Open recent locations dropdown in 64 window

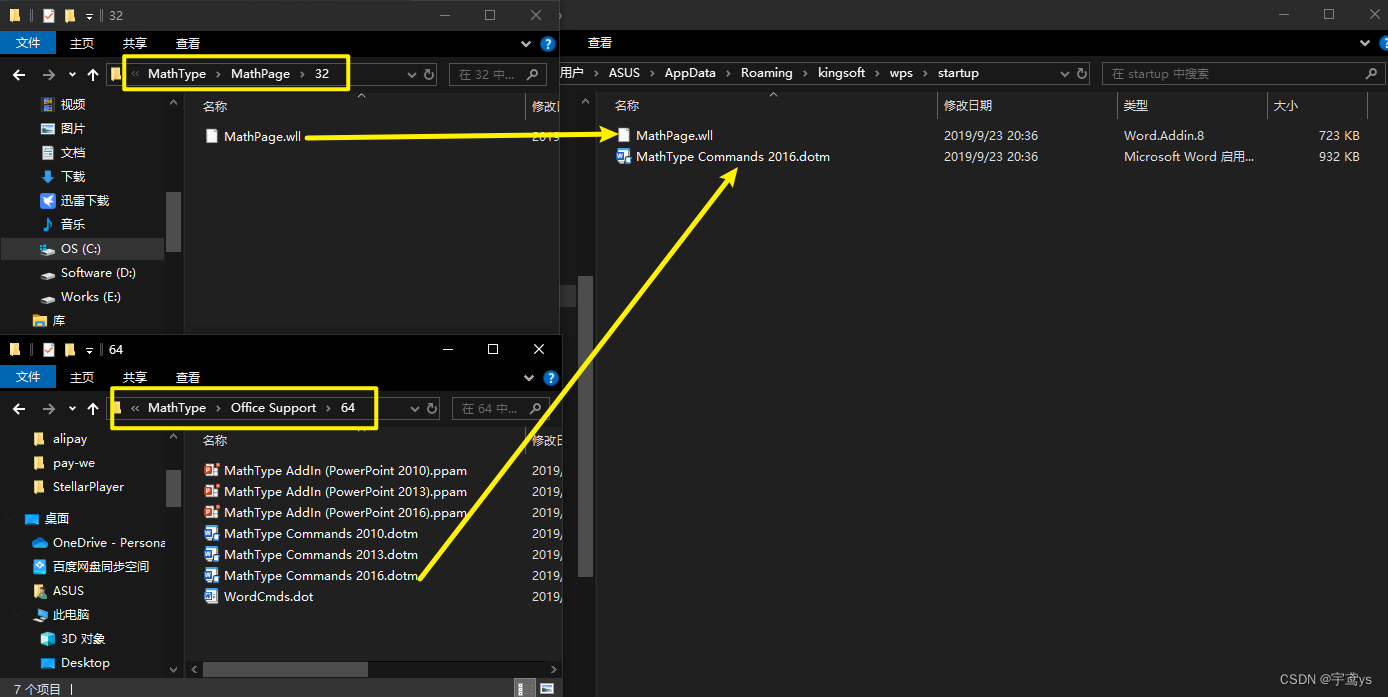coord(72,409)
